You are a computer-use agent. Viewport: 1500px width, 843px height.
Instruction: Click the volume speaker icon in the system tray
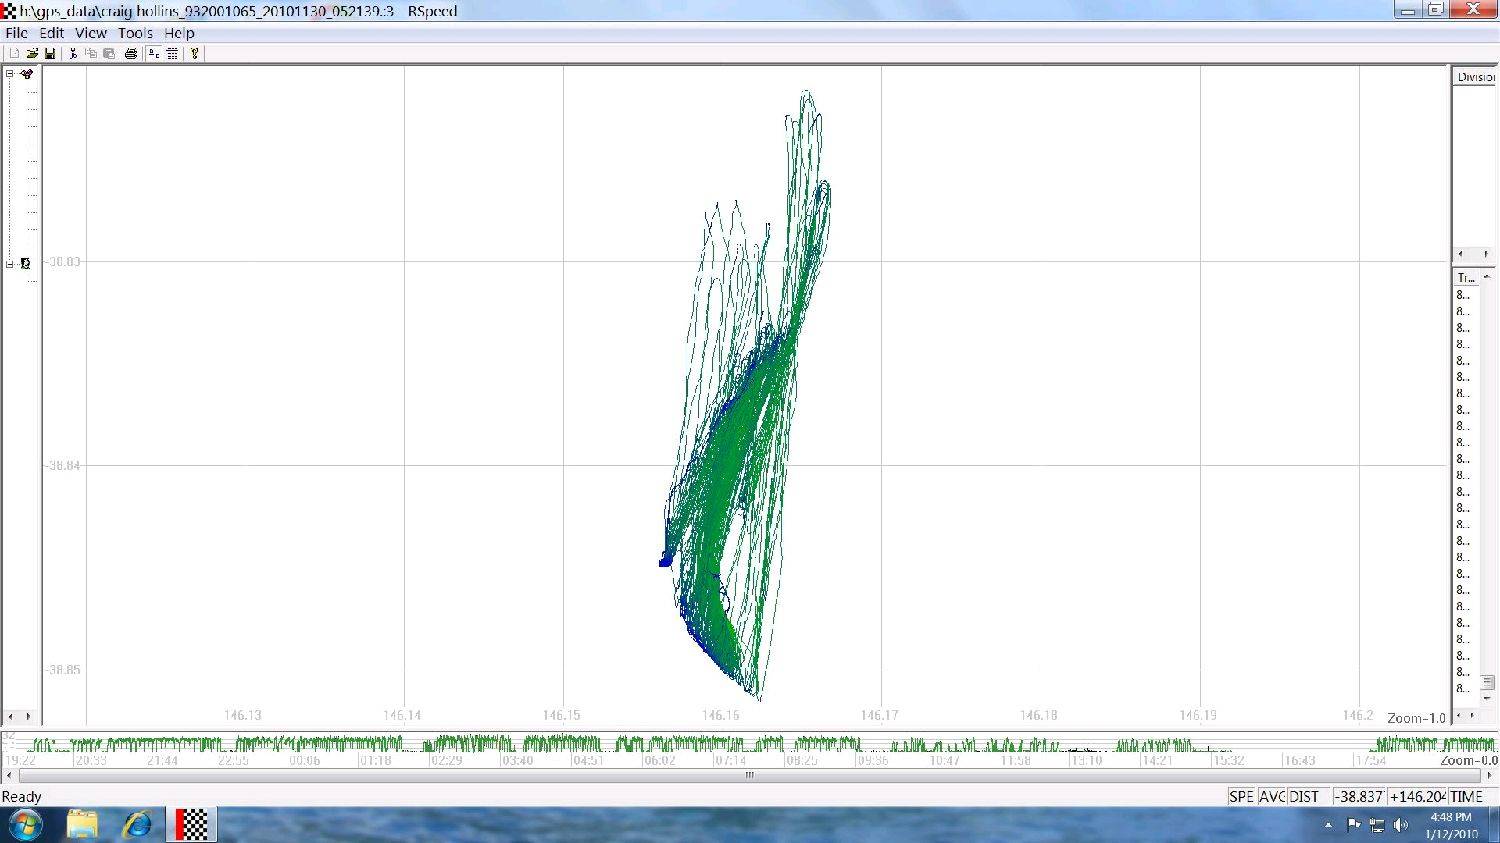(x=1400, y=825)
